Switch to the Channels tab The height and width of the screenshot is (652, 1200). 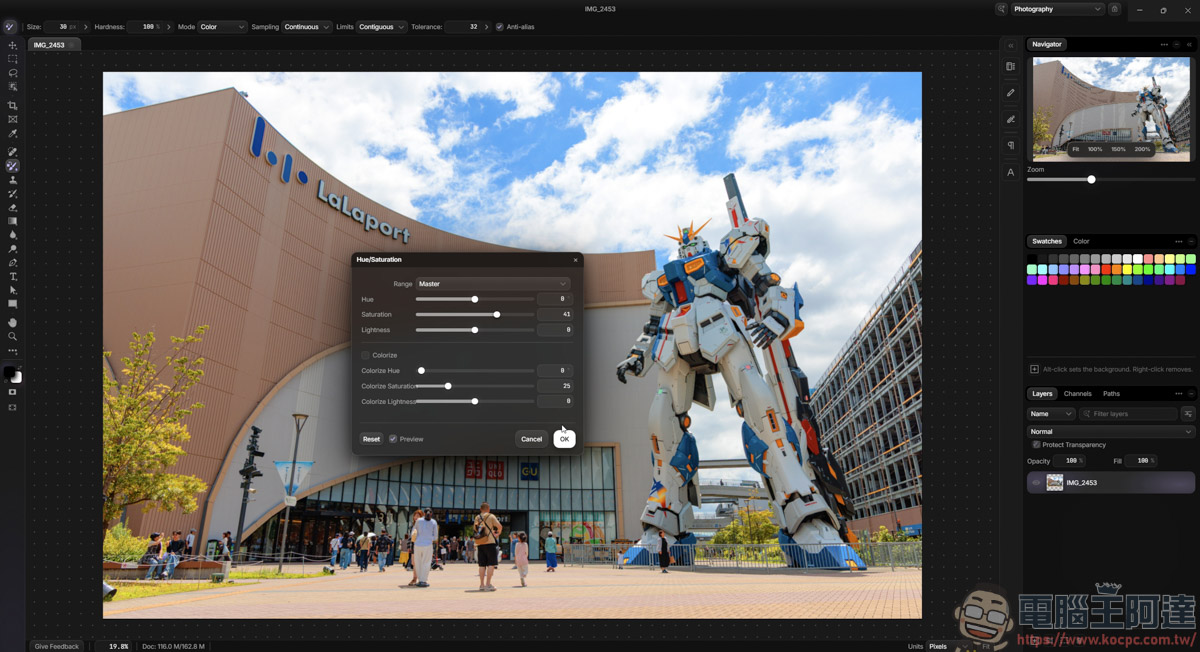pyautogui.click(x=1077, y=394)
